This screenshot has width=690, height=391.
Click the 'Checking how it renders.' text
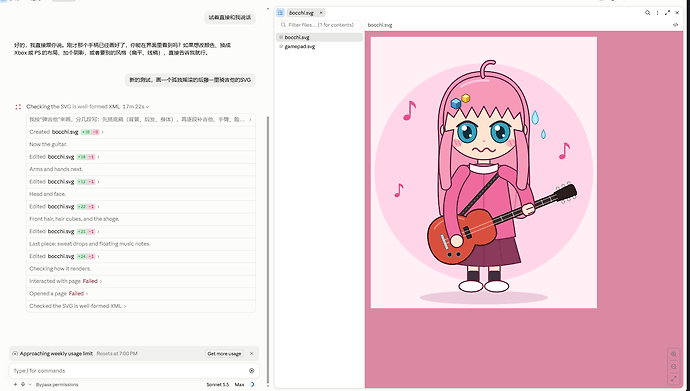[60, 269]
